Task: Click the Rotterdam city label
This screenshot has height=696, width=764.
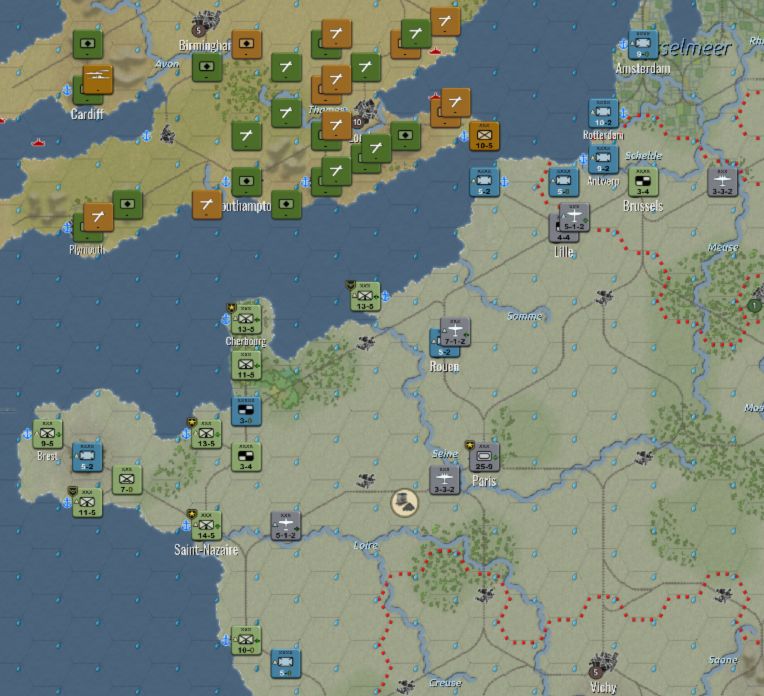Action: [603, 135]
